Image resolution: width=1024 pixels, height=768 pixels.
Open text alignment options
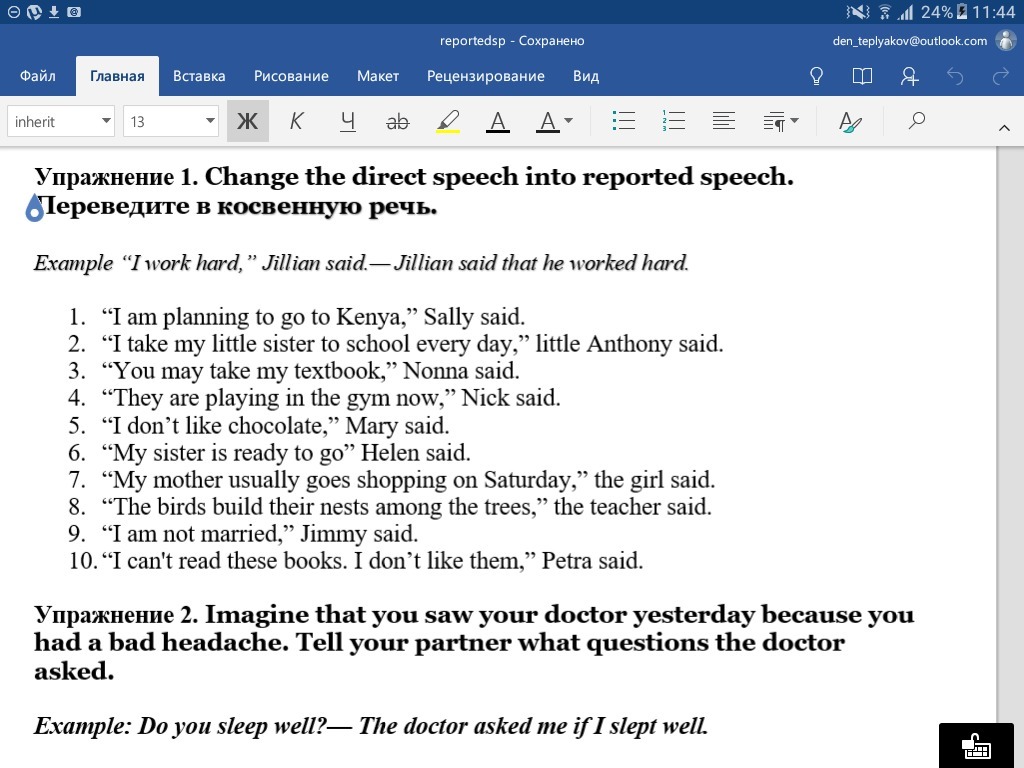click(x=724, y=122)
